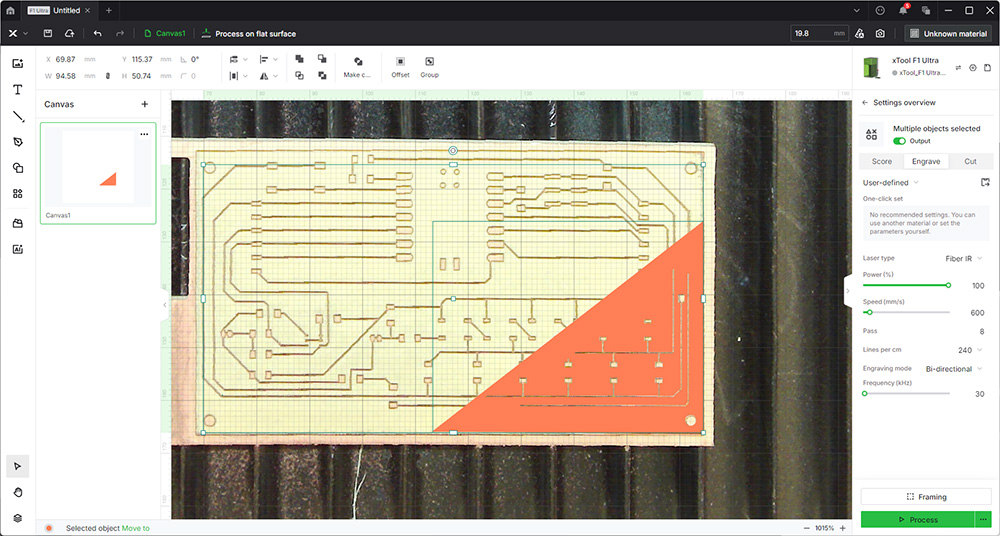Open the User-defined material dropdown
Image resolution: width=1000 pixels, height=536 pixels.
(890, 182)
